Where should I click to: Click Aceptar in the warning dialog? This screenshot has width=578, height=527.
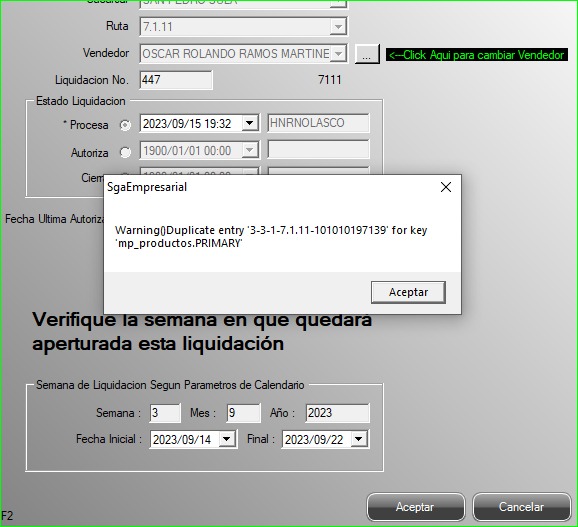click(x=408, y=292)
